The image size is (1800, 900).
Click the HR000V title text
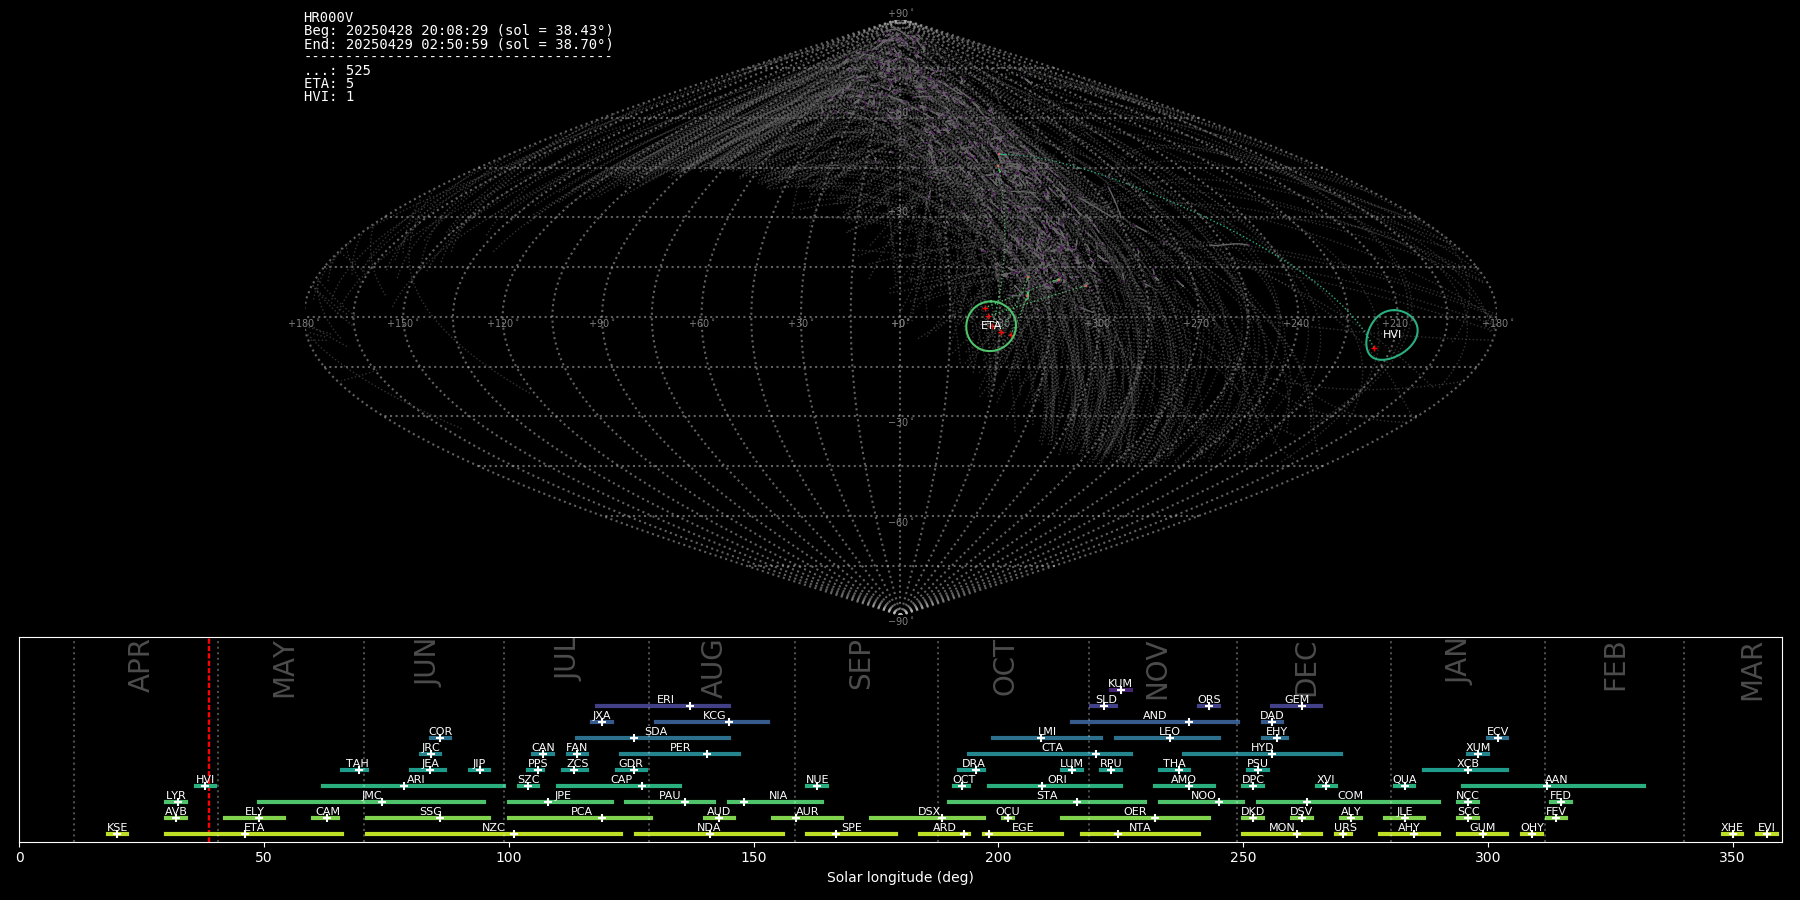pos(328,18)
